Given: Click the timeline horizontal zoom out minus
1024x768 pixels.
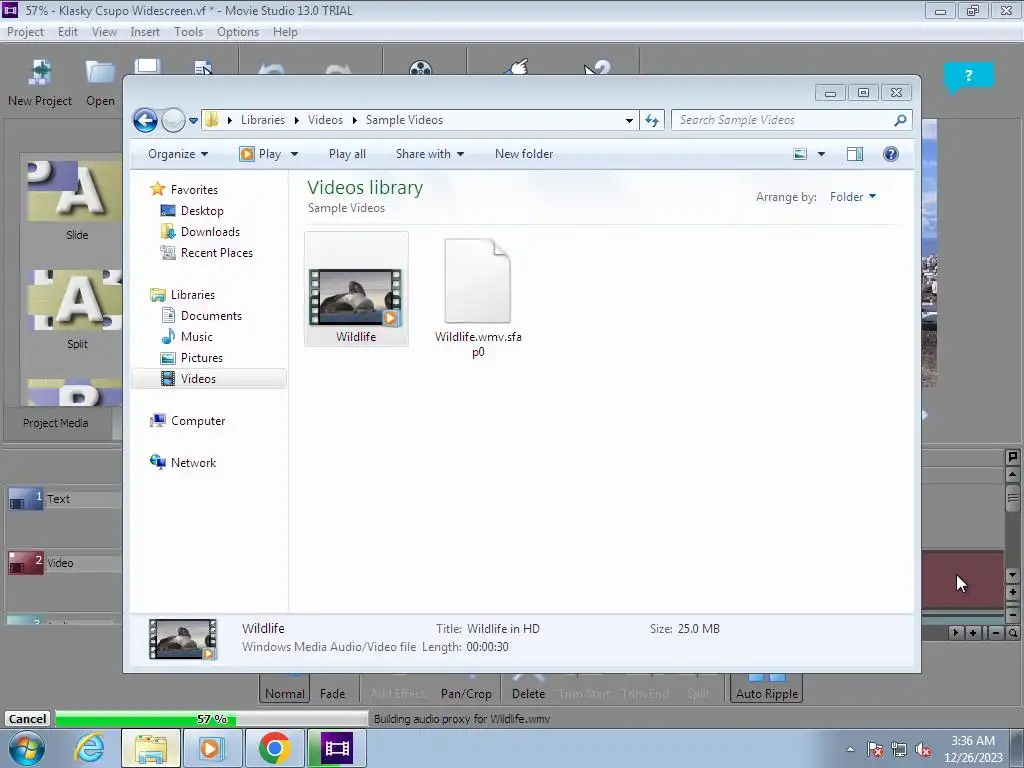Looking at the screenshot, I should pyautogui.click(x=995, y=633).
